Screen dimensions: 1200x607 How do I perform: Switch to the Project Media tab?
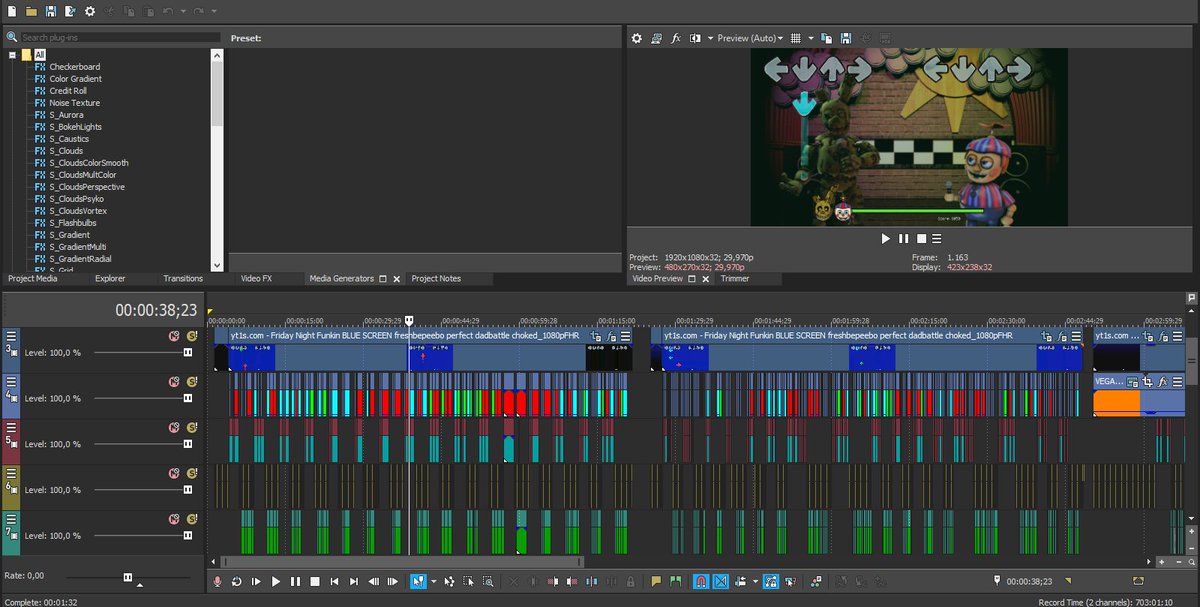pyautogui.click(x=33, y=278)
